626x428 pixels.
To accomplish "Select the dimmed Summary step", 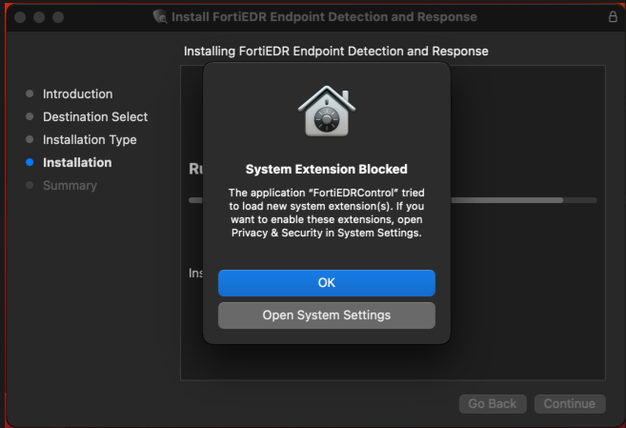I will [69, 185].
